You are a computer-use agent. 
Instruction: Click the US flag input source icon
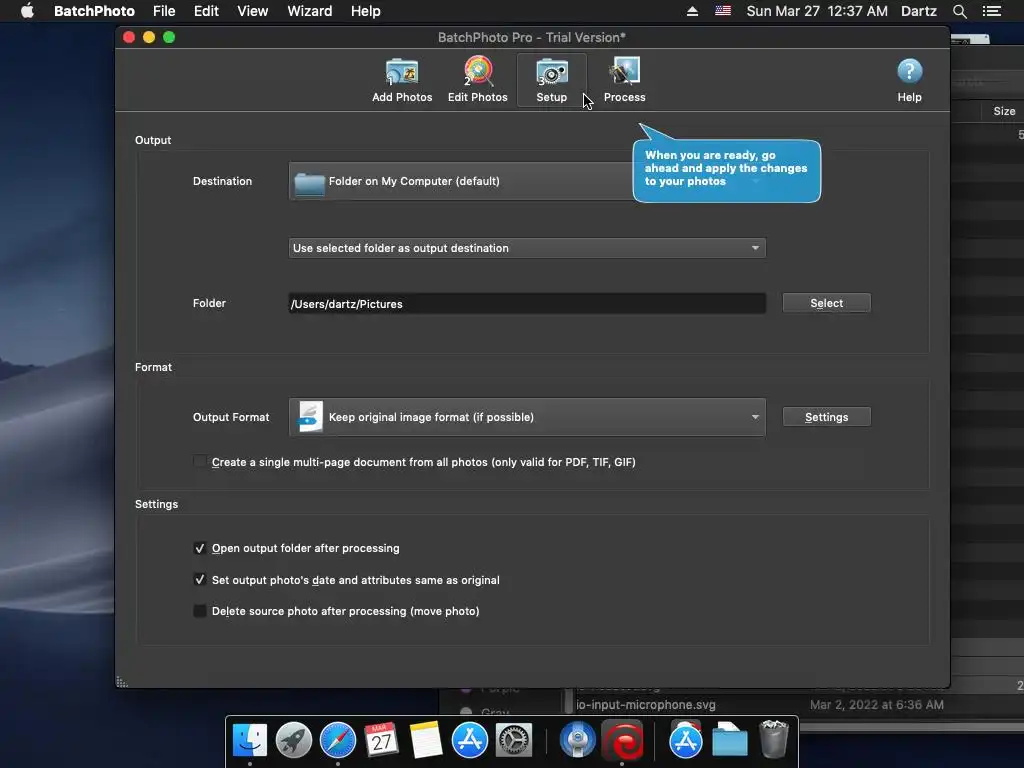pos(723,11)
